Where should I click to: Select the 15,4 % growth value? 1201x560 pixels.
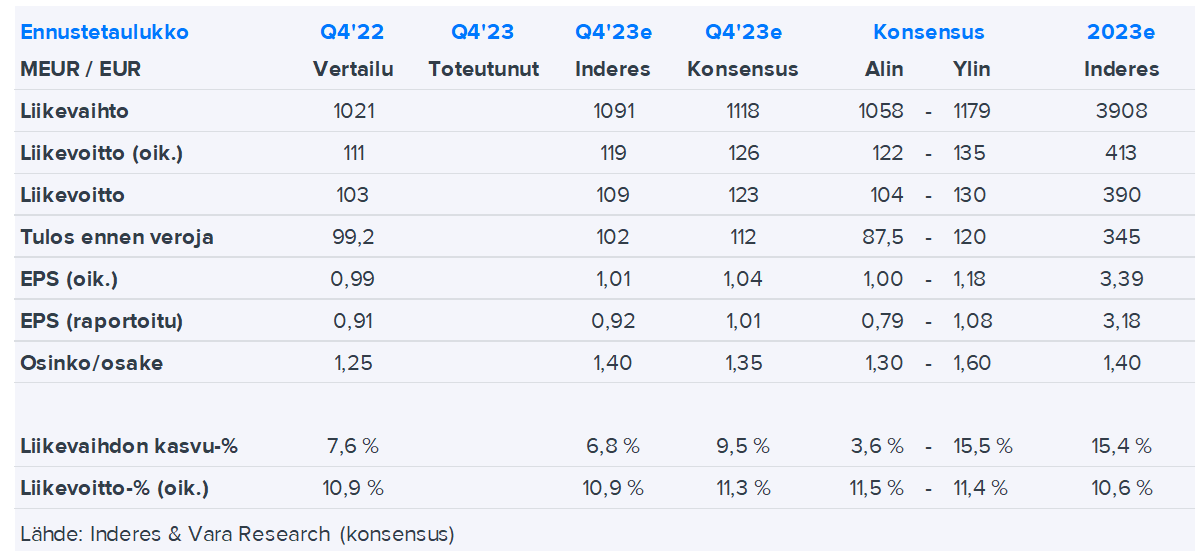click(1121, 446)
